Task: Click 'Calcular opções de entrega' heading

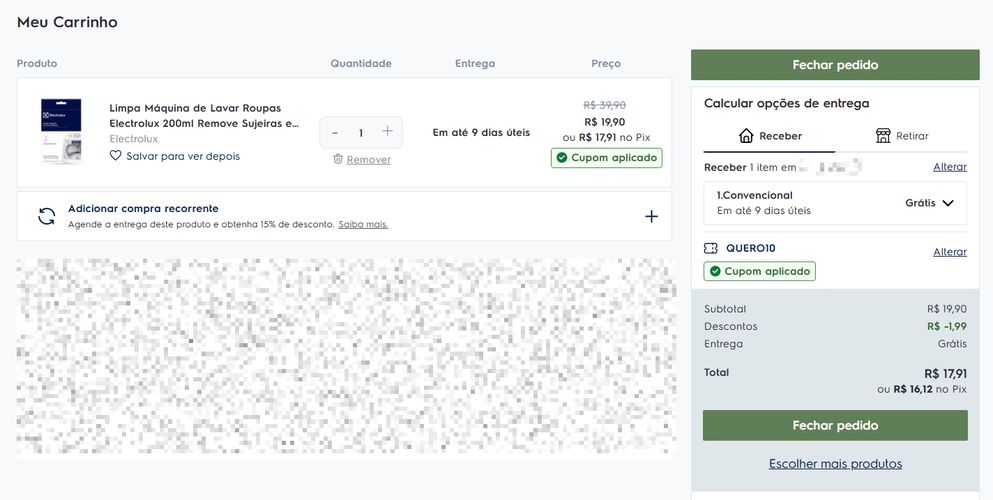Action: 787,103
